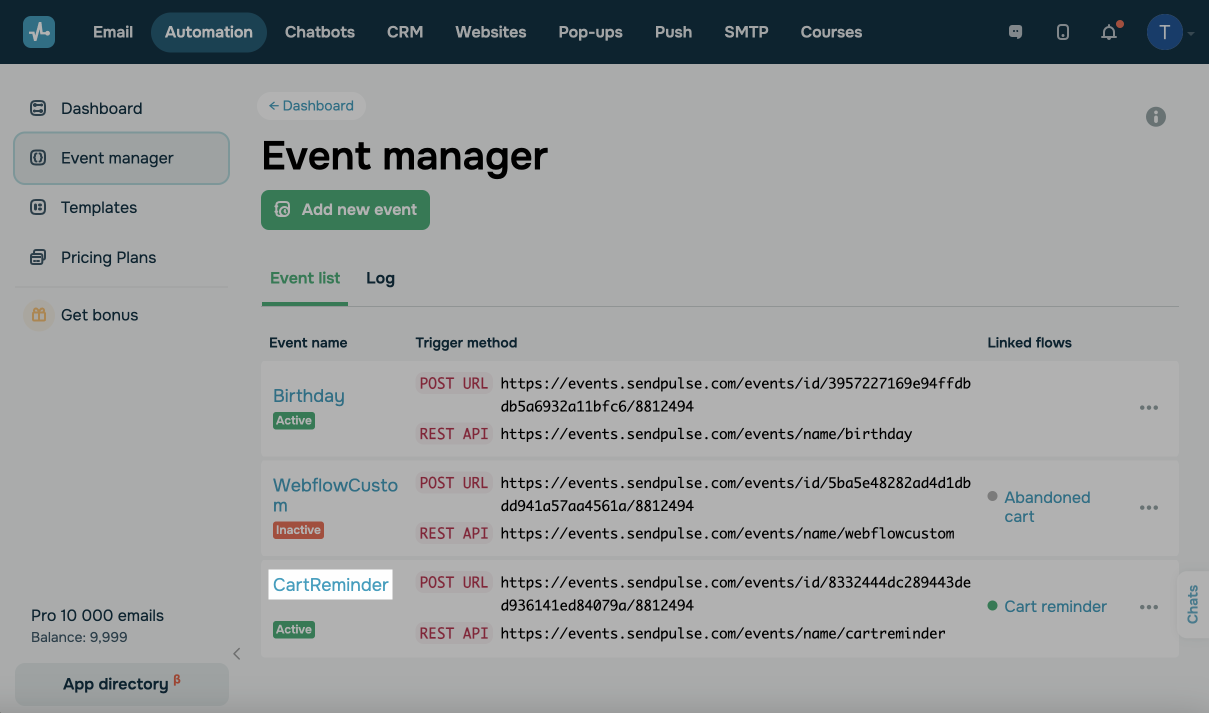Click the info icon near page title

click(x=1156, y=117)
